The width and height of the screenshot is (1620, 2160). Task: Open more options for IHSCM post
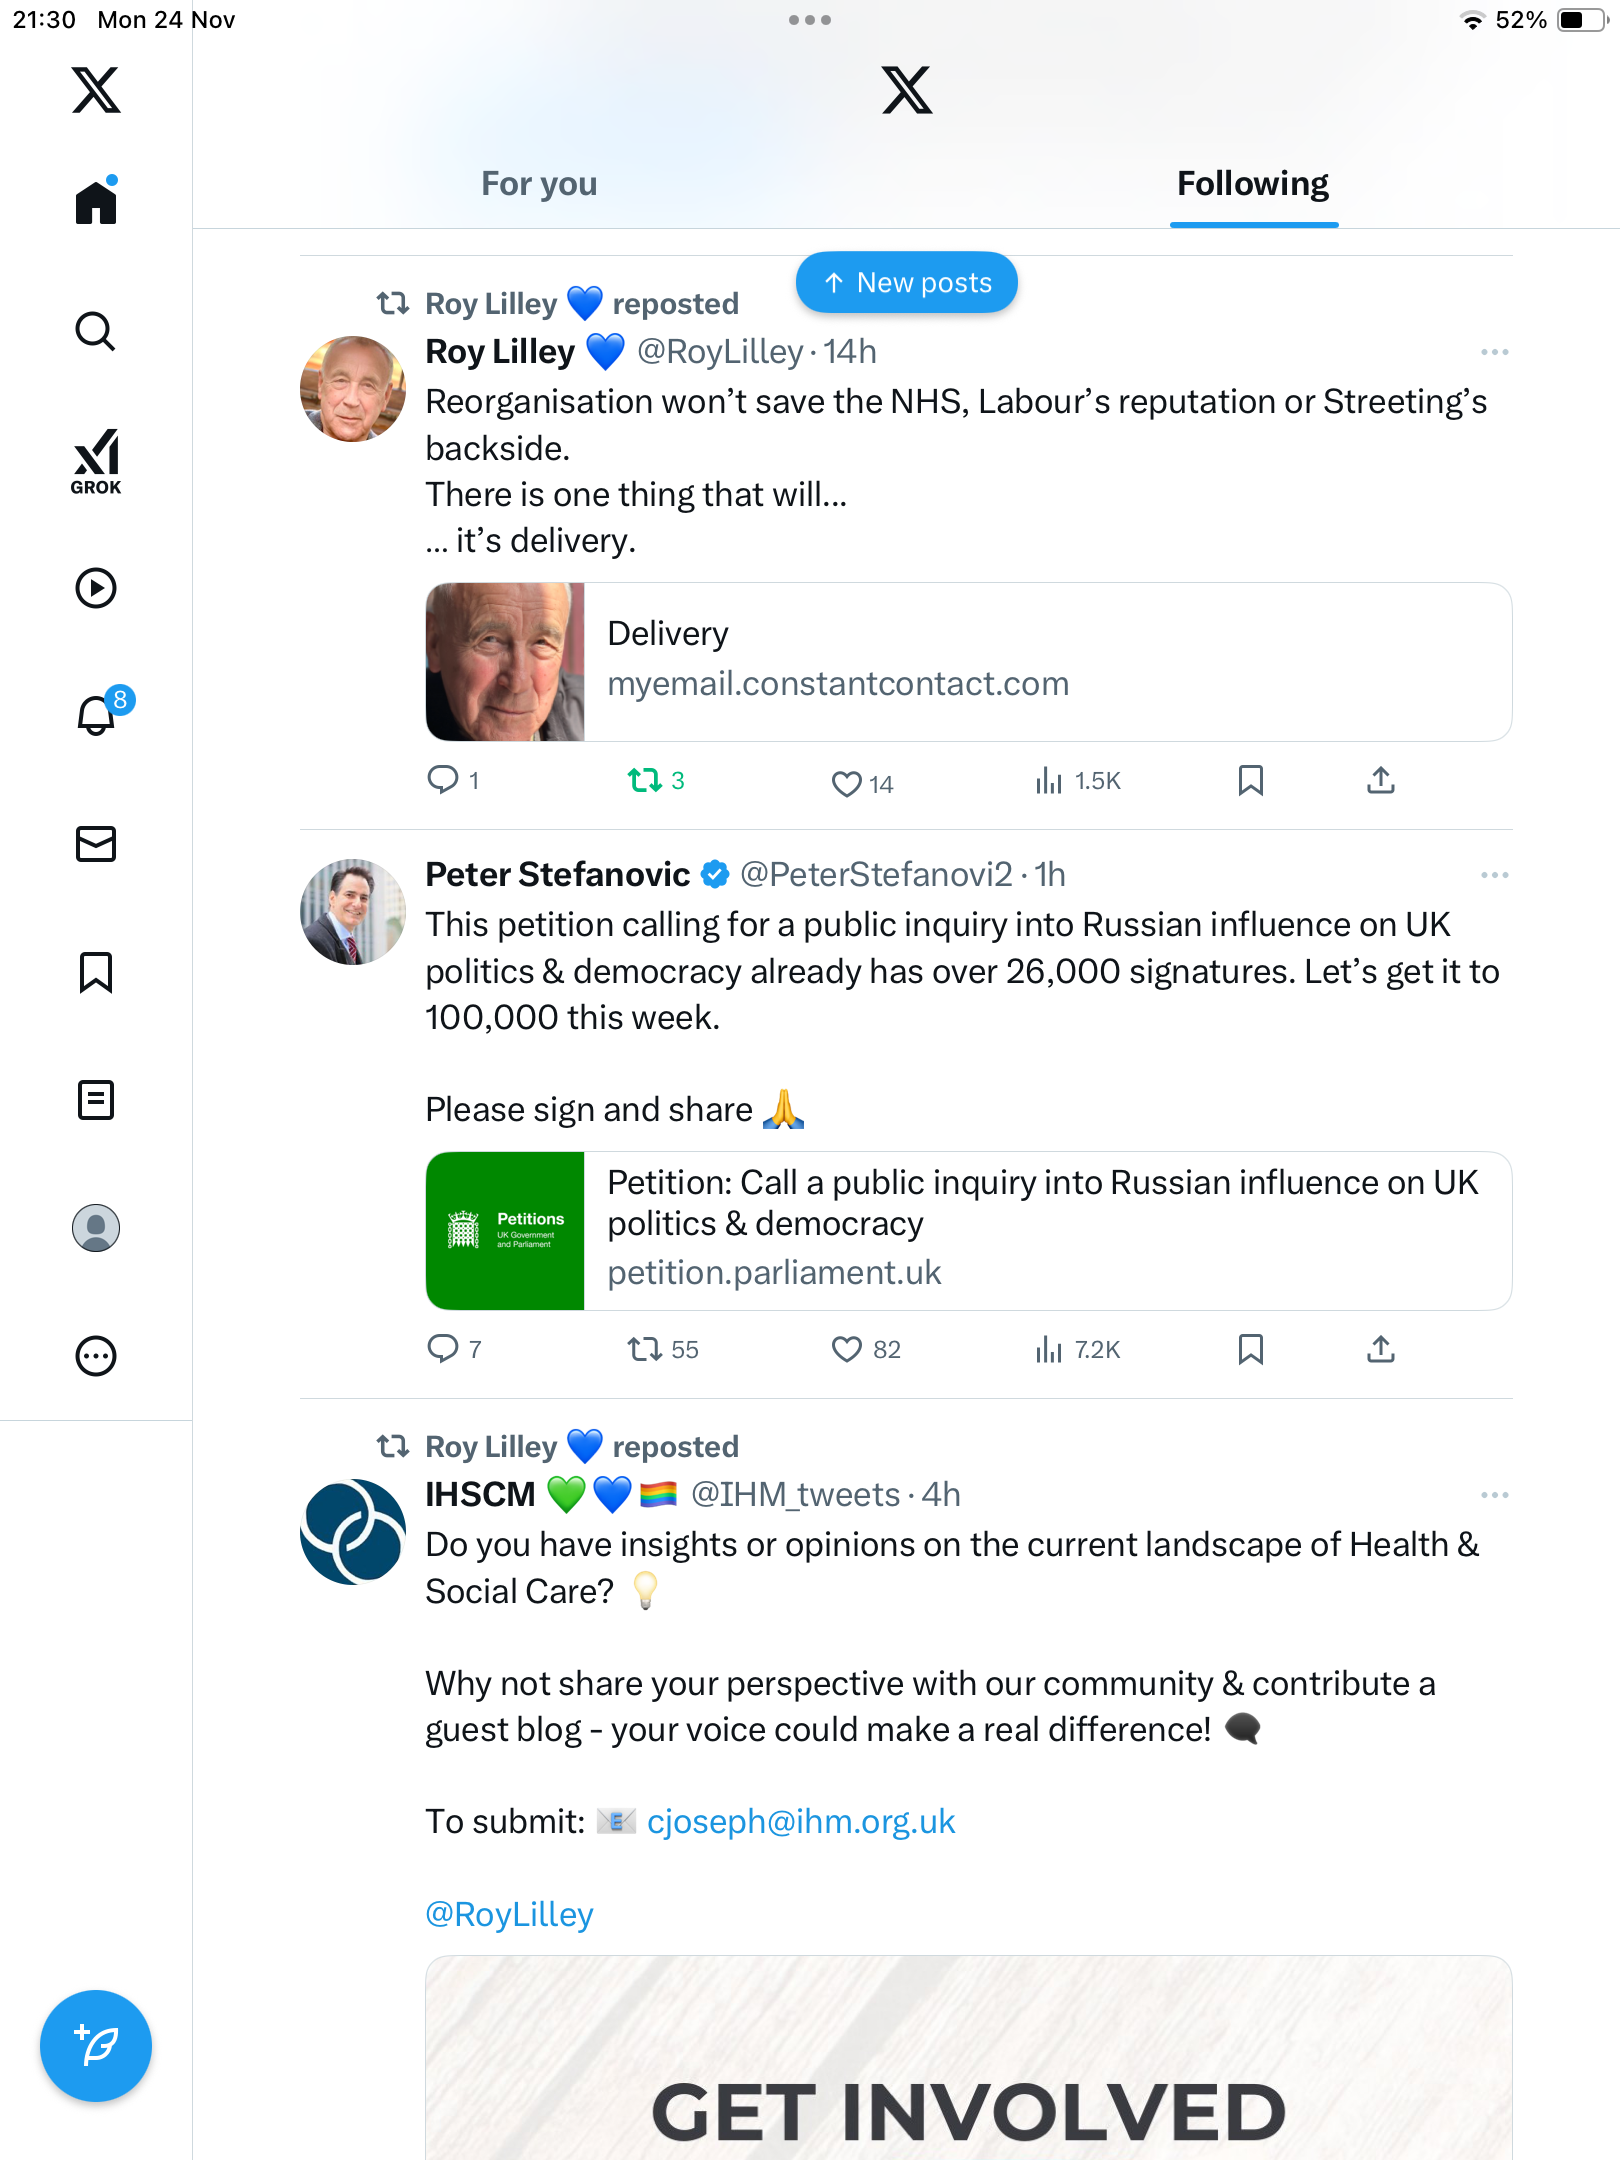pos(1494,1495)
